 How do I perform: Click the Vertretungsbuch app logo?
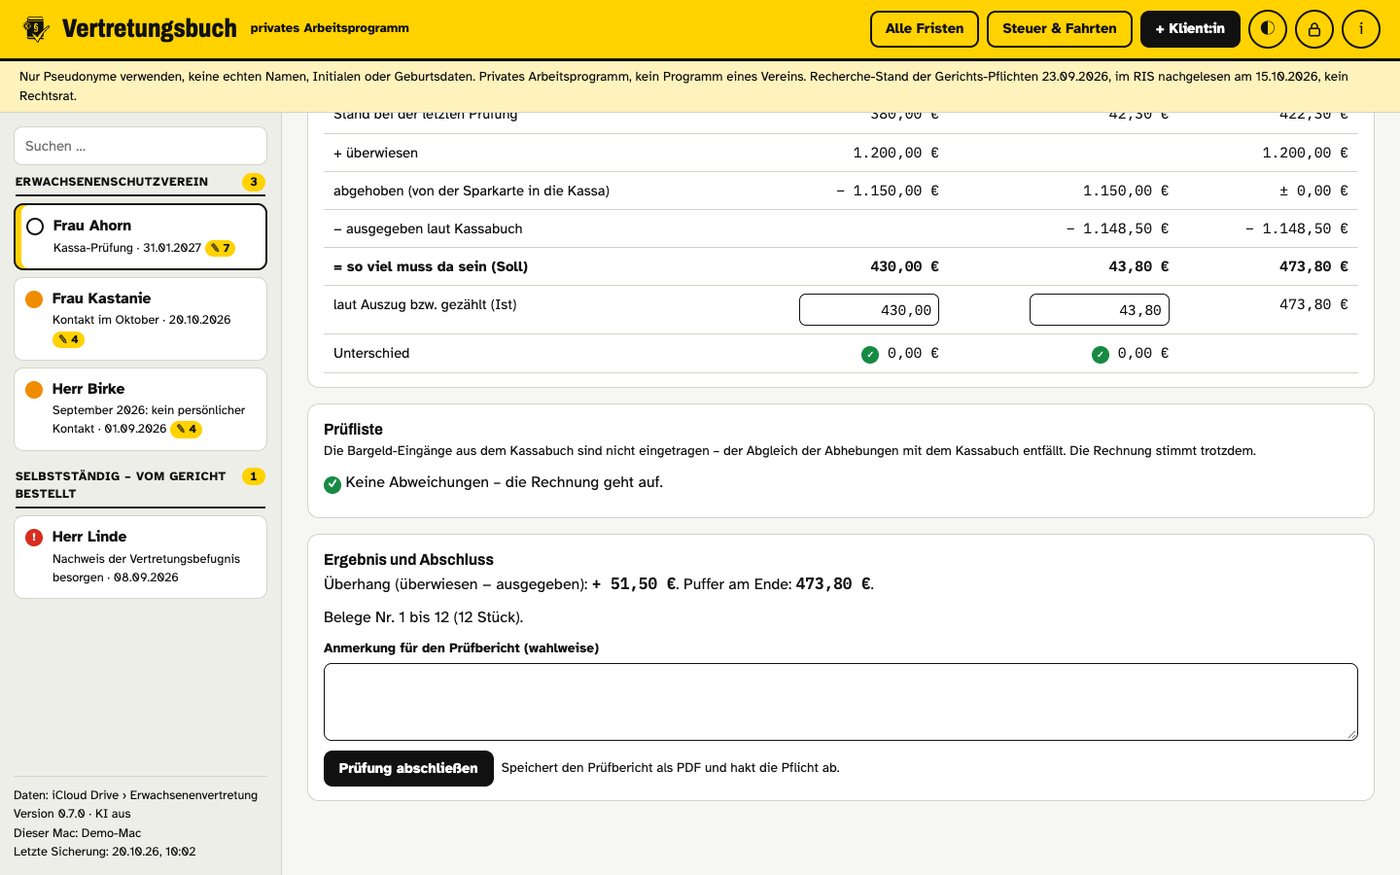tap(36, 29)
